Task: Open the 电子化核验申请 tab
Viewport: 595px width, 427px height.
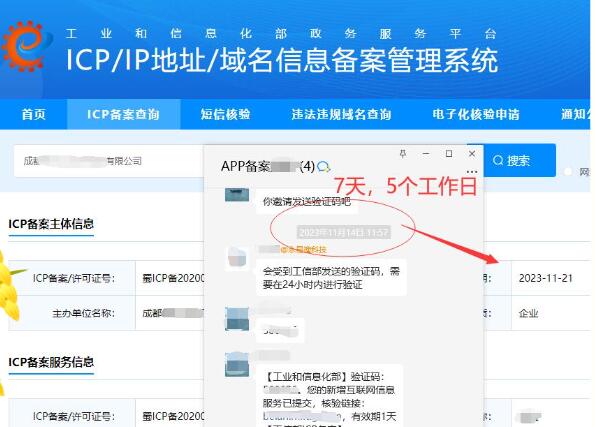Action: click(x=476, y=114)
